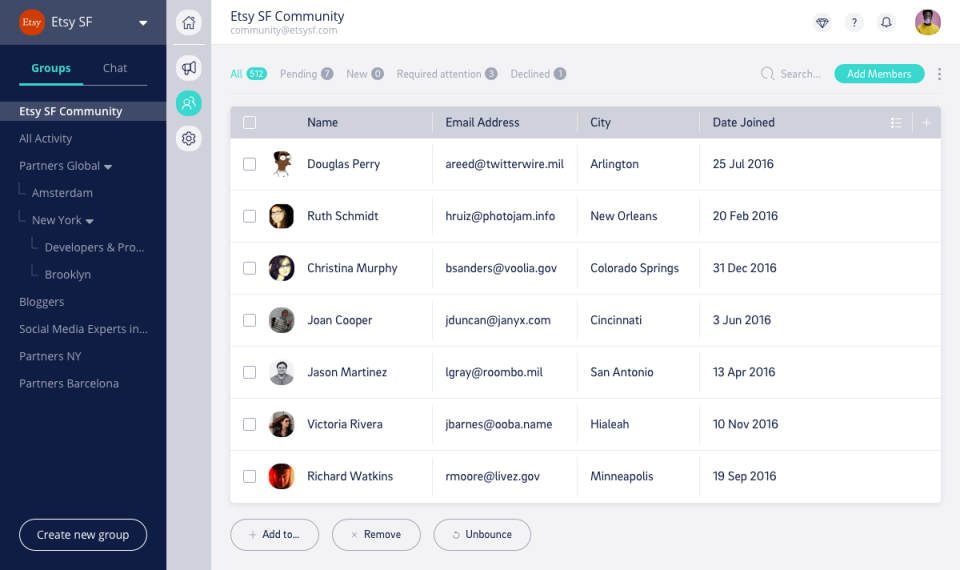960x570 pixels.
Task: Open the Developers & Pro... subgroup
Action: [x=94, y=247]
